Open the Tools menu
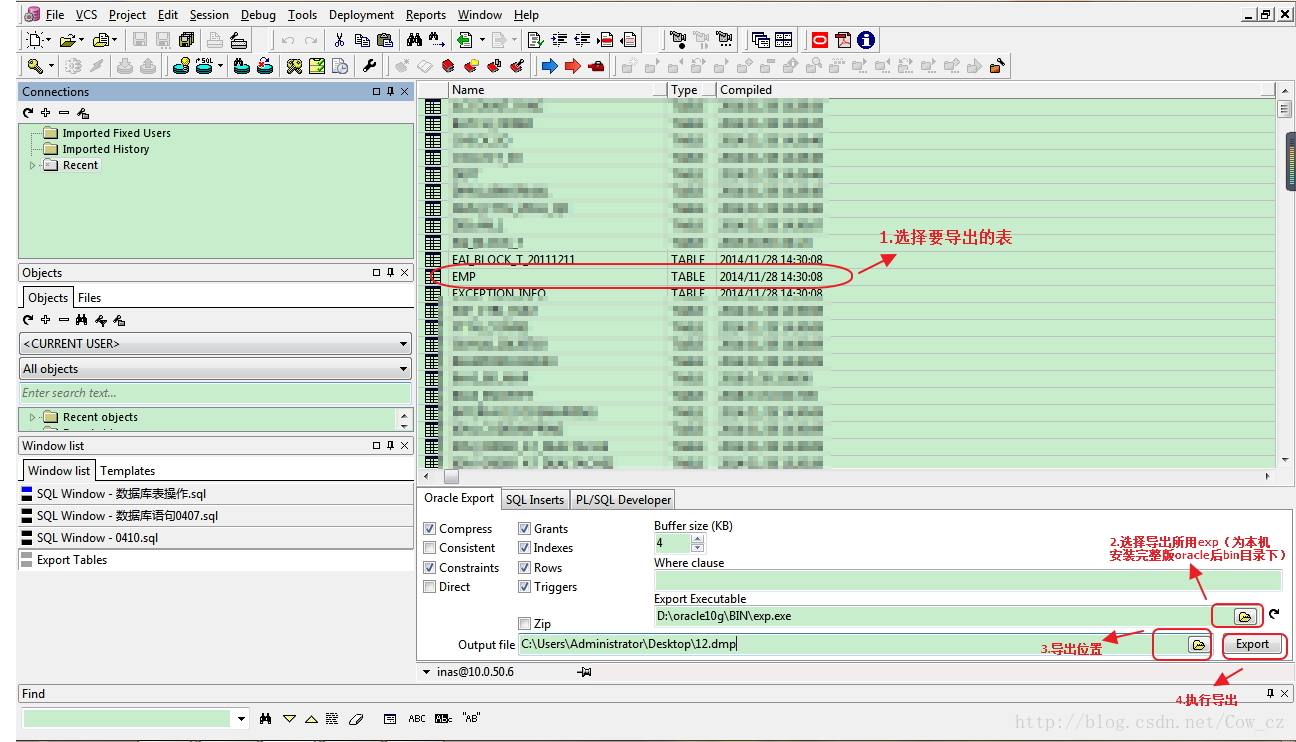 point(302,15)
